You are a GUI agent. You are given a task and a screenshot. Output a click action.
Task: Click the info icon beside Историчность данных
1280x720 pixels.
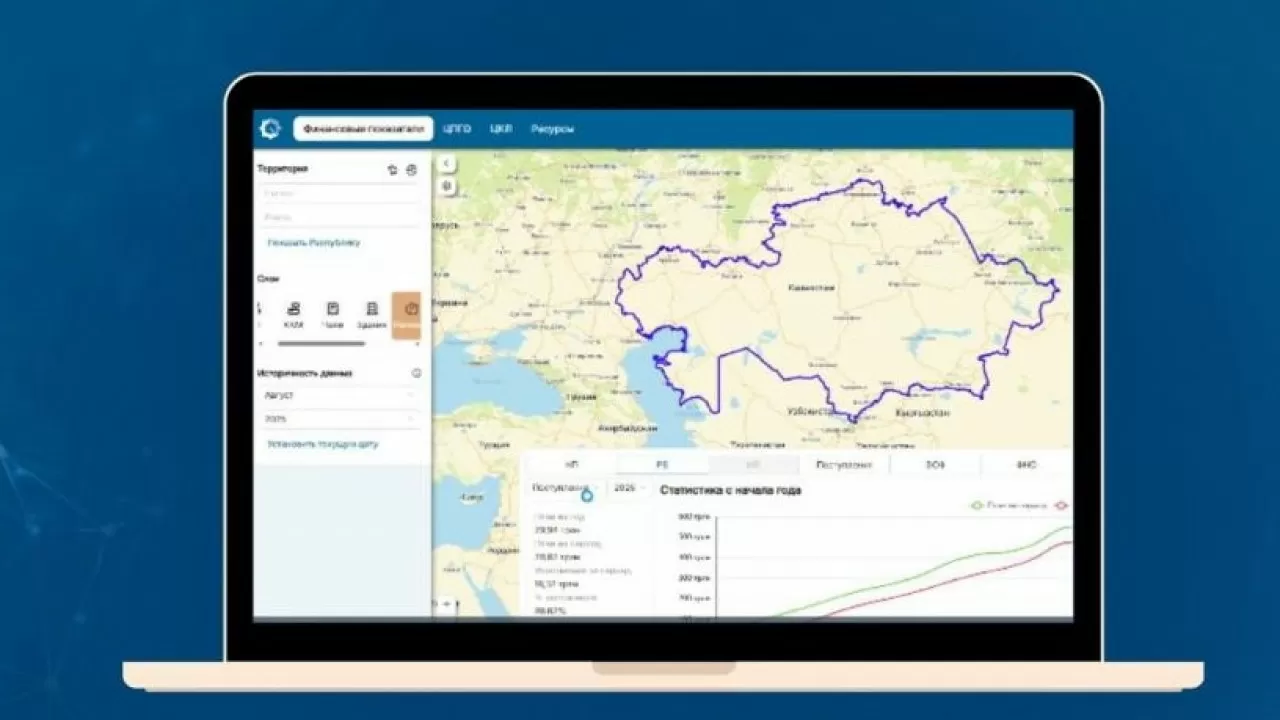417,373
